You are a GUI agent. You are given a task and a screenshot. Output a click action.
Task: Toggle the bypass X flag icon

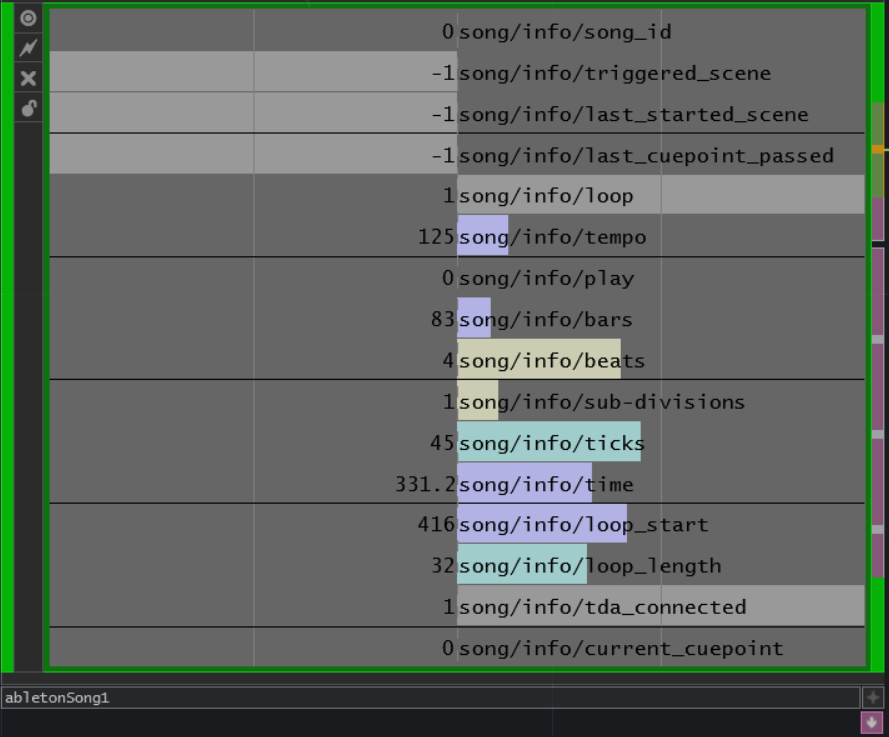coord(28,78)
